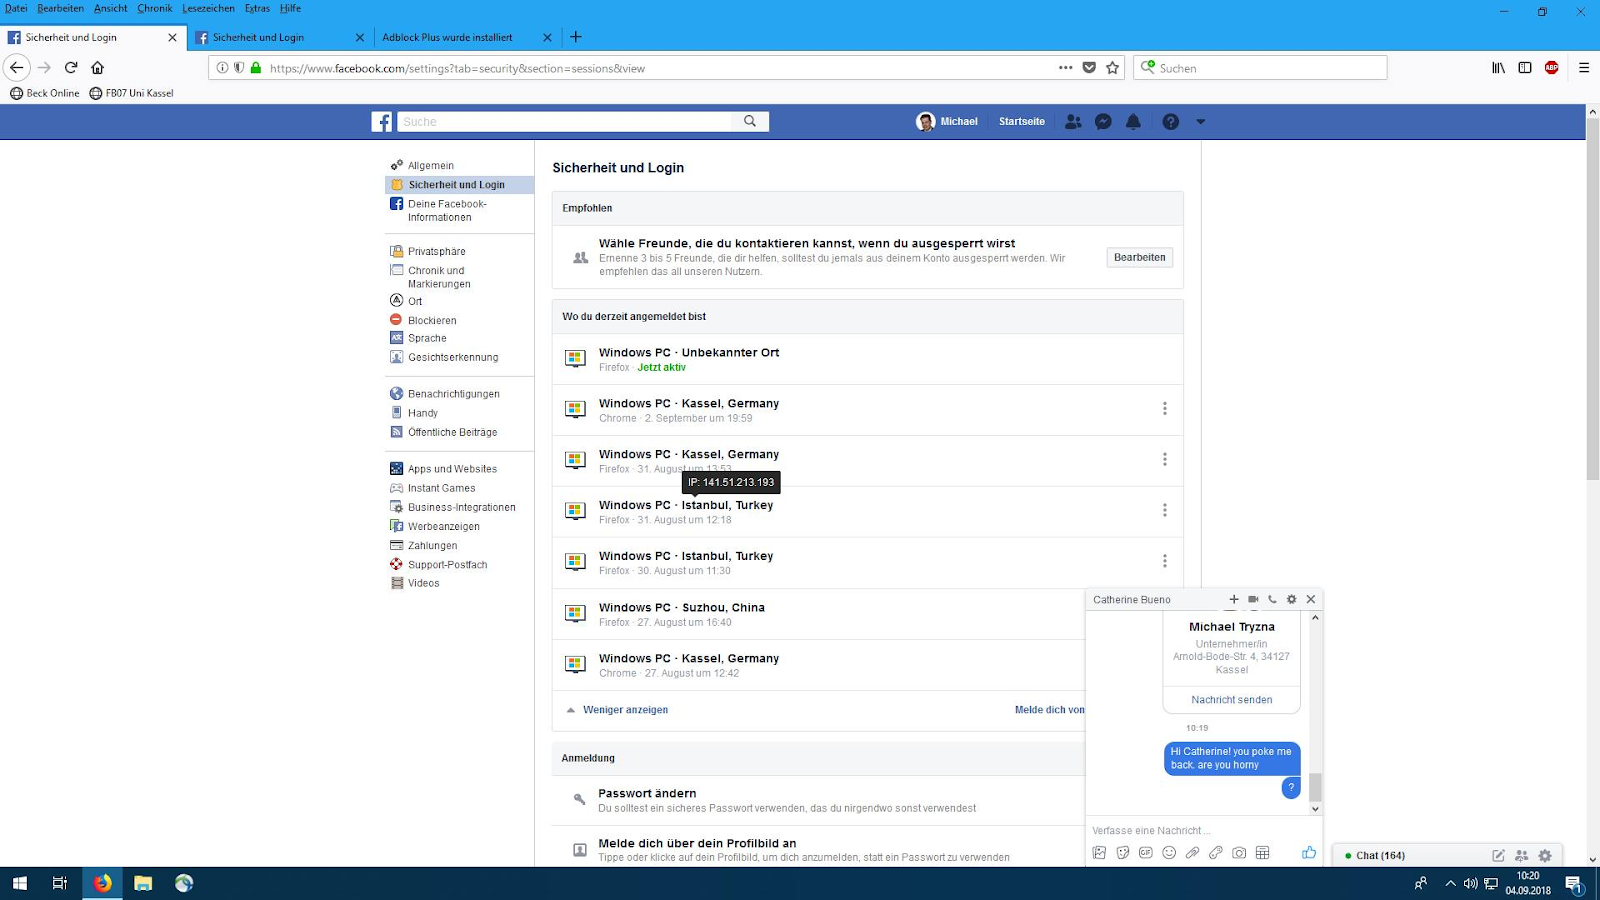Screen dimensions: 1600x900
Task: Collapse sessions with Weniger anzeigen
Action: 625,710
